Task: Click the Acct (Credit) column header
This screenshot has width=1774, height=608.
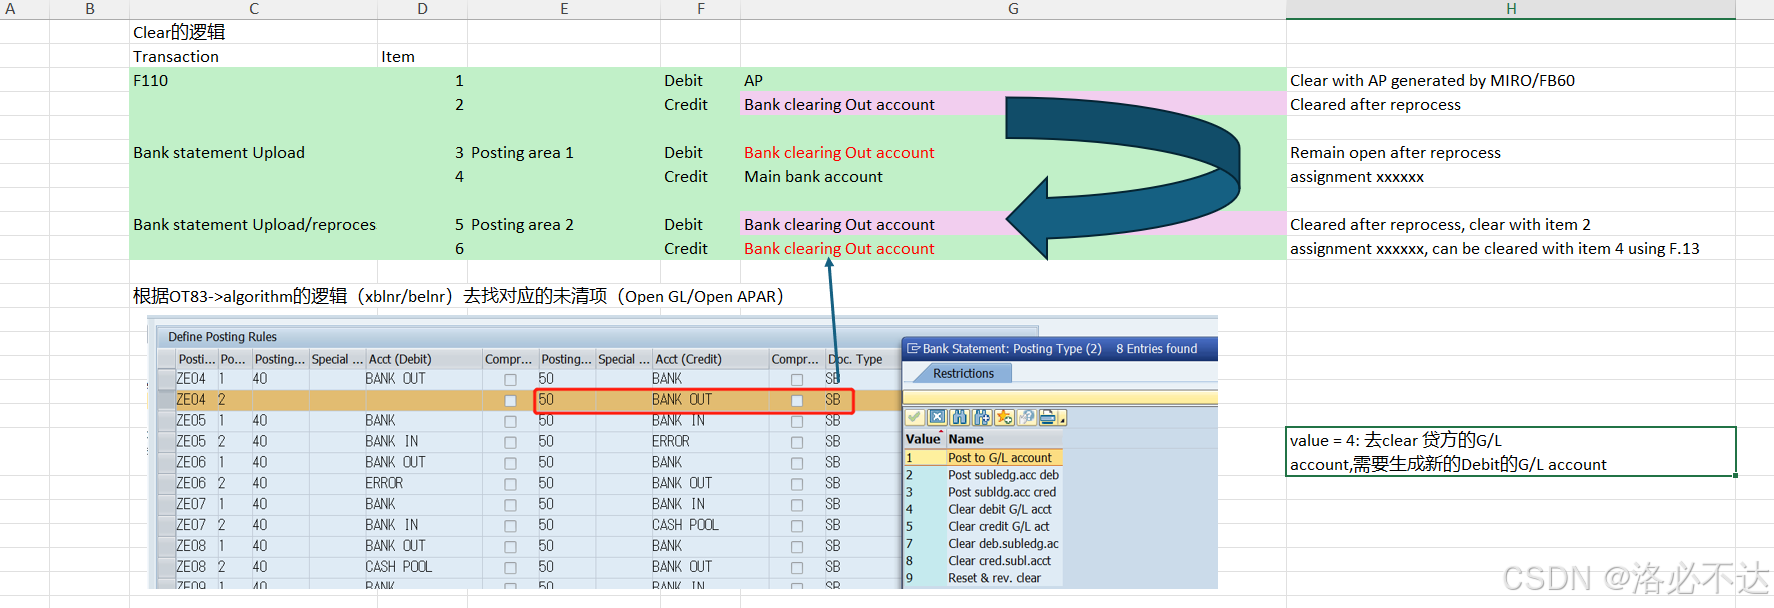Action: [709, 359]
